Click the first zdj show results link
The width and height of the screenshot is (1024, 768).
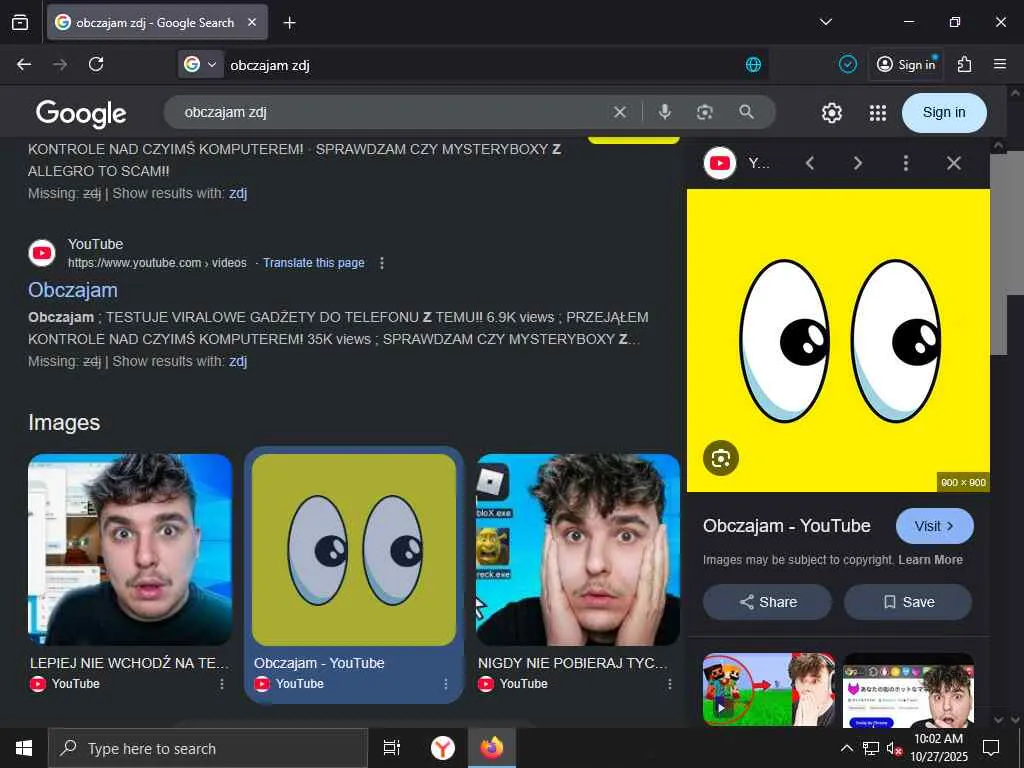238,193
